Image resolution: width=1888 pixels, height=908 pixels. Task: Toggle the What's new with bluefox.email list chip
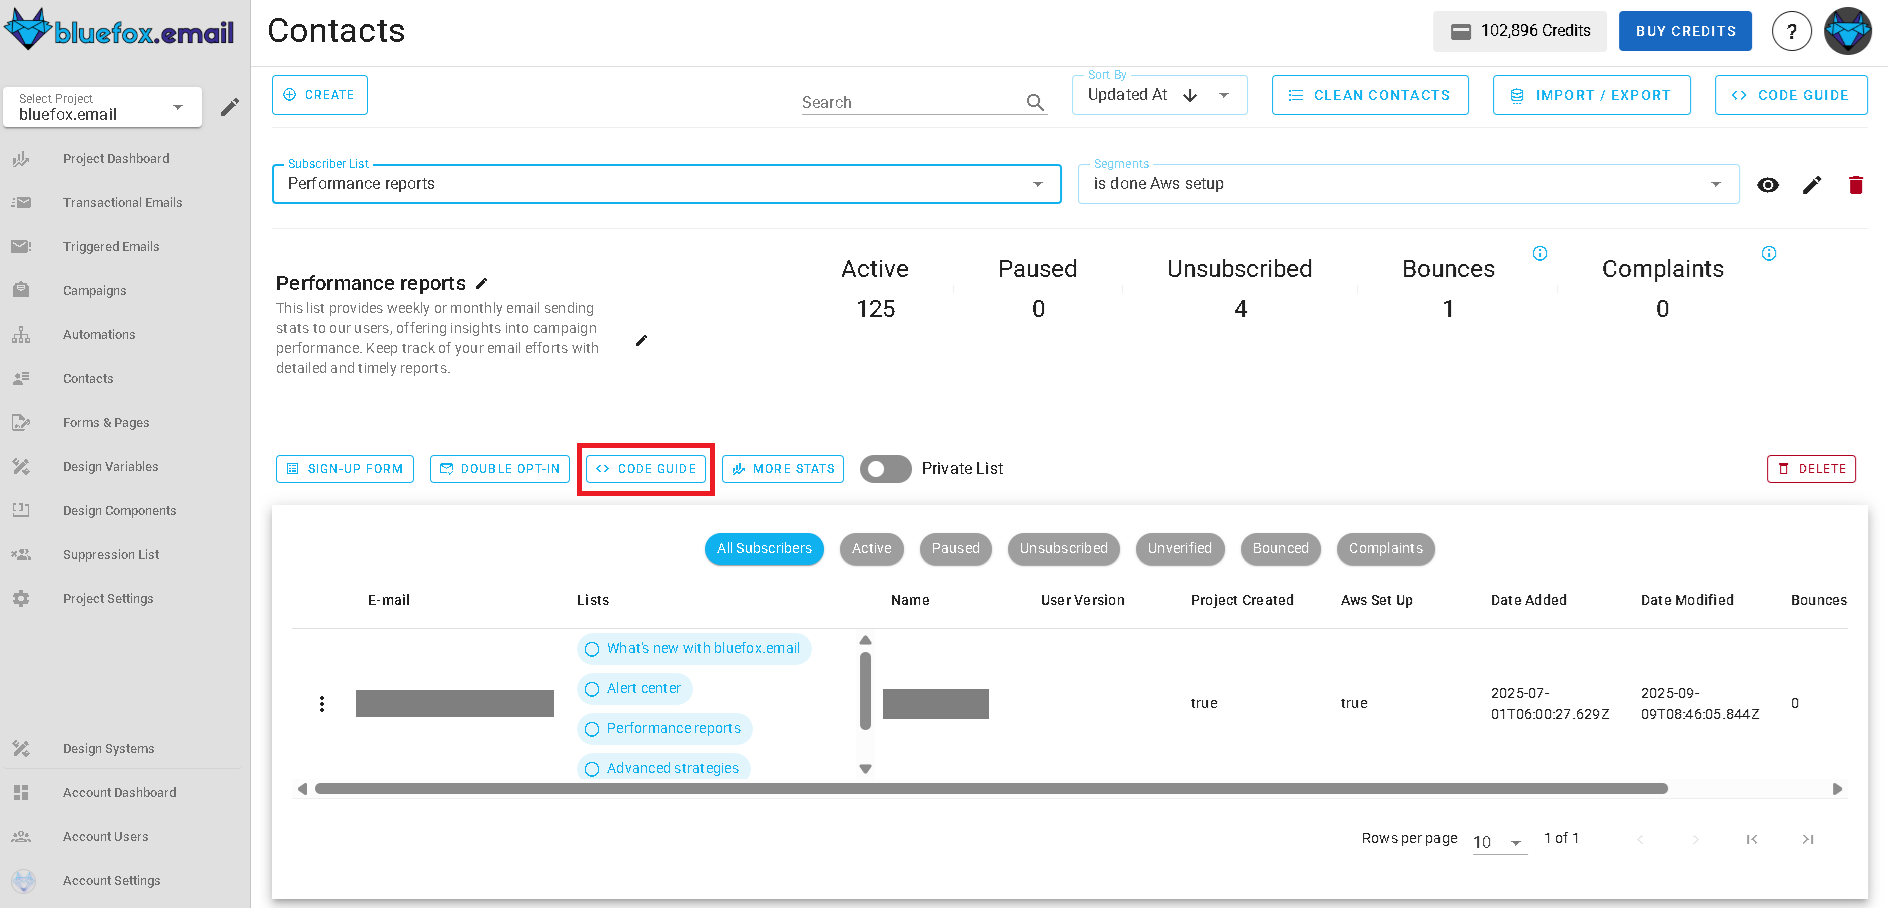coord(694,649)
